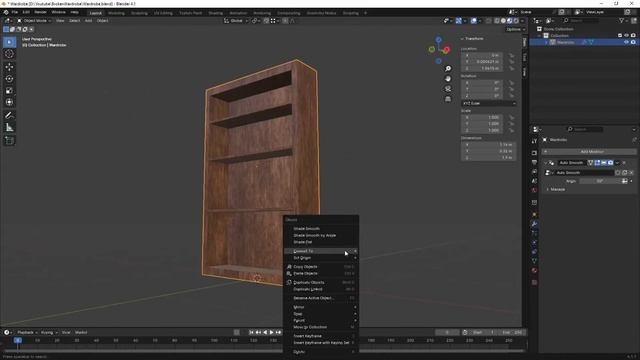Open the Tool properties tab
640x360 pixels.
pos(534,141)
